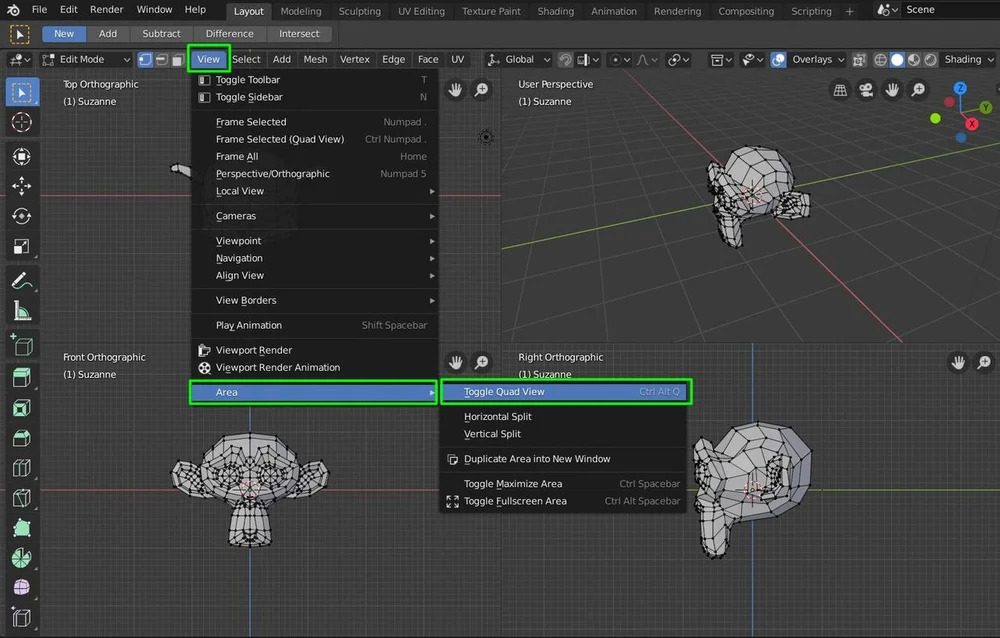Switch to Material Preview shading

coord(914,59)
